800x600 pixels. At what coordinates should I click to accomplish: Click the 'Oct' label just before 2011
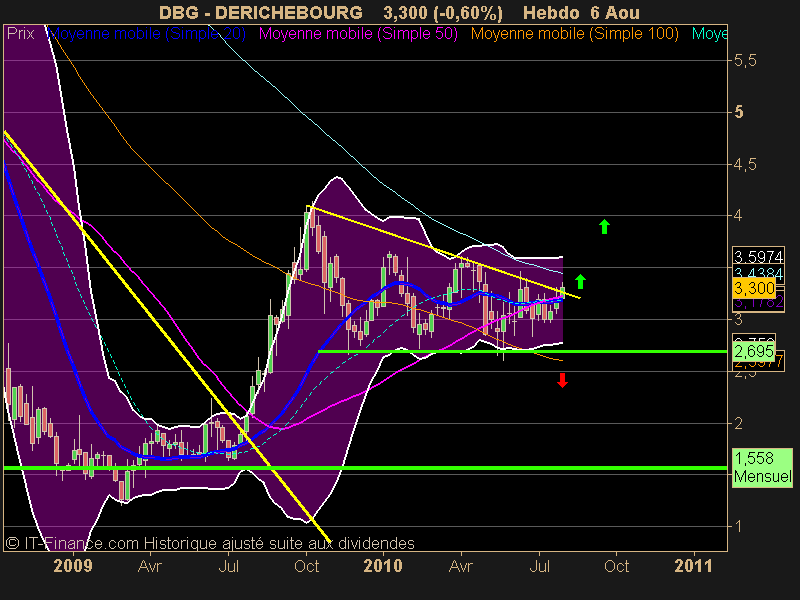616,566
